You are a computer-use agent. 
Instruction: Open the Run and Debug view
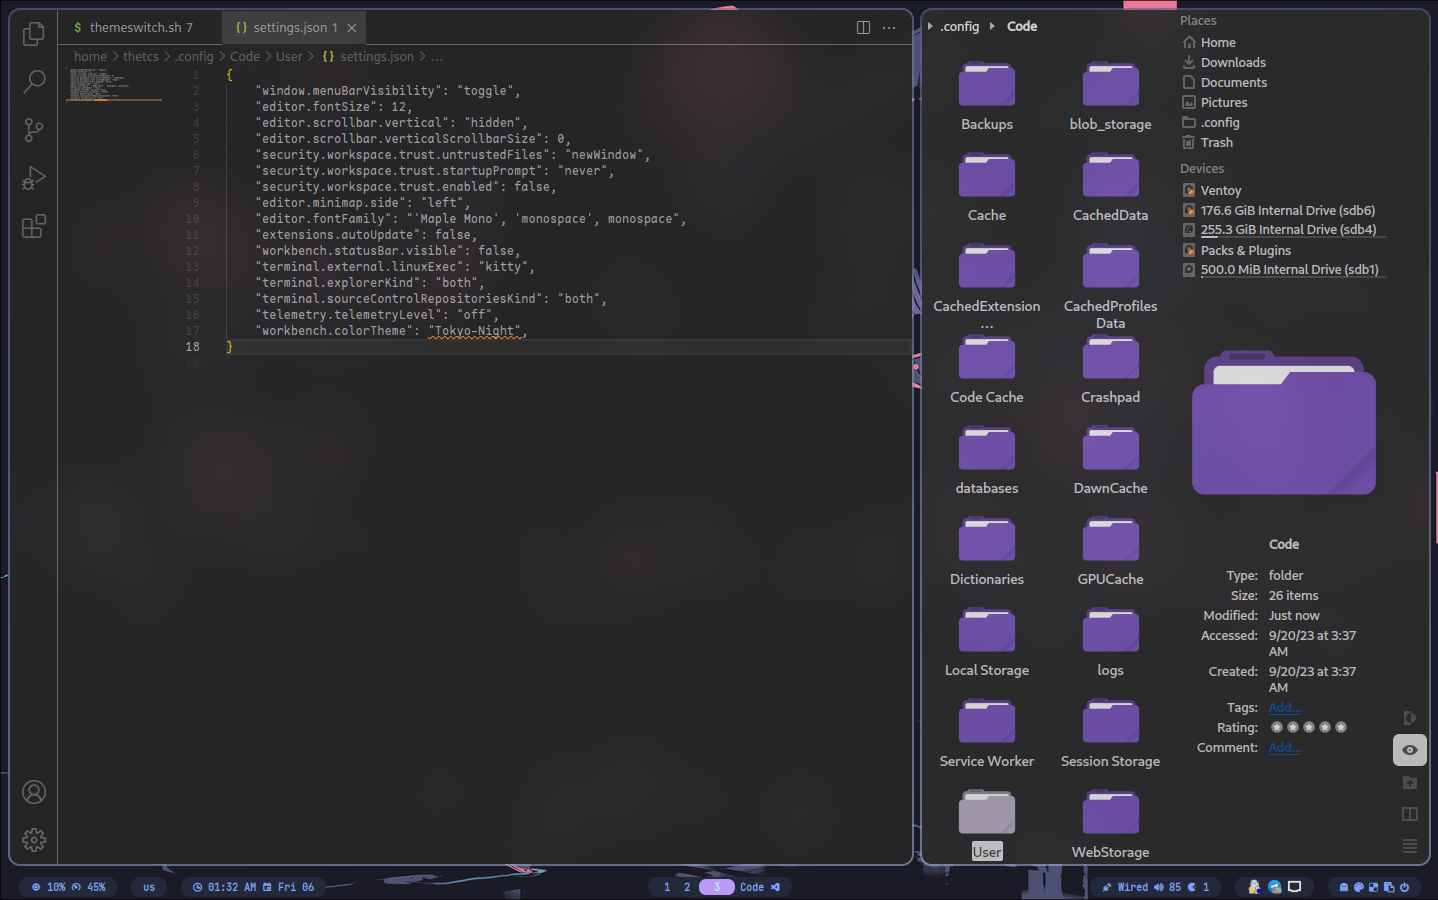tap(34, 178)
